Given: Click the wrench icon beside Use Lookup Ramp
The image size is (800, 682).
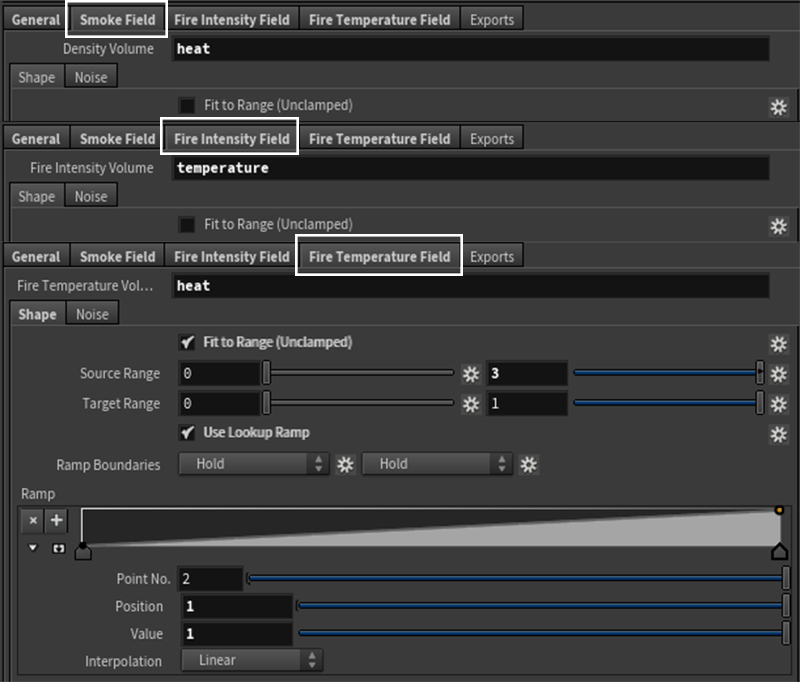Looking at the screenshot, I should tap(779, 434).
